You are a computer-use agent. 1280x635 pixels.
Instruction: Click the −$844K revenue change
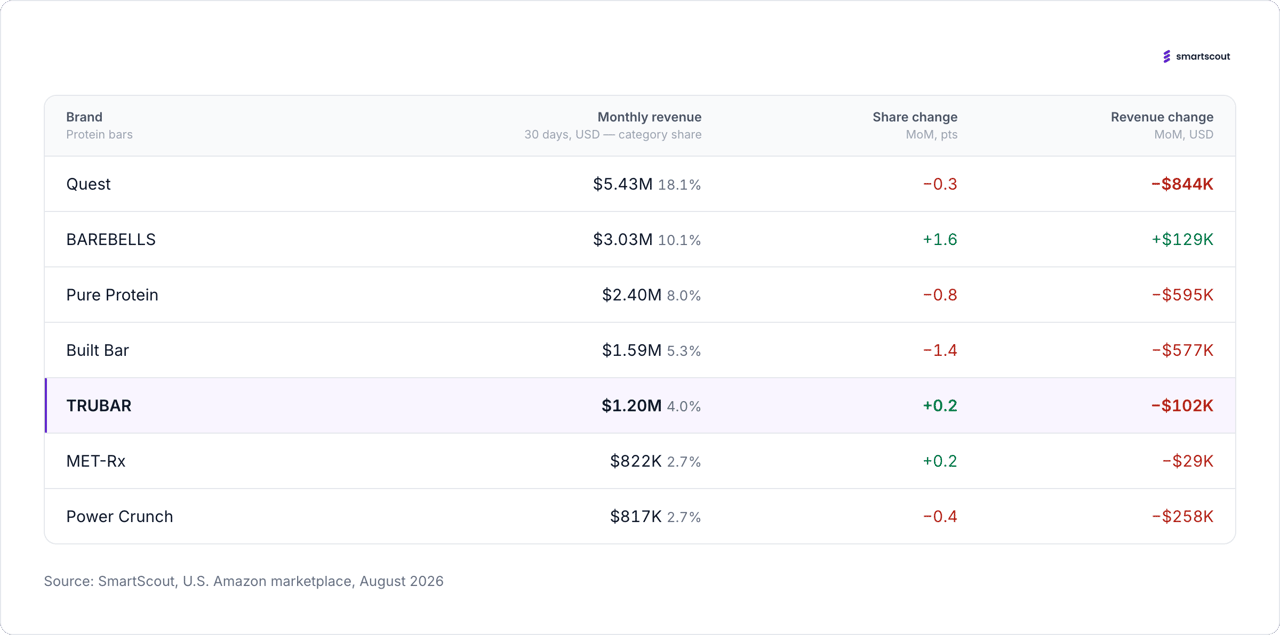[1182, 184]
